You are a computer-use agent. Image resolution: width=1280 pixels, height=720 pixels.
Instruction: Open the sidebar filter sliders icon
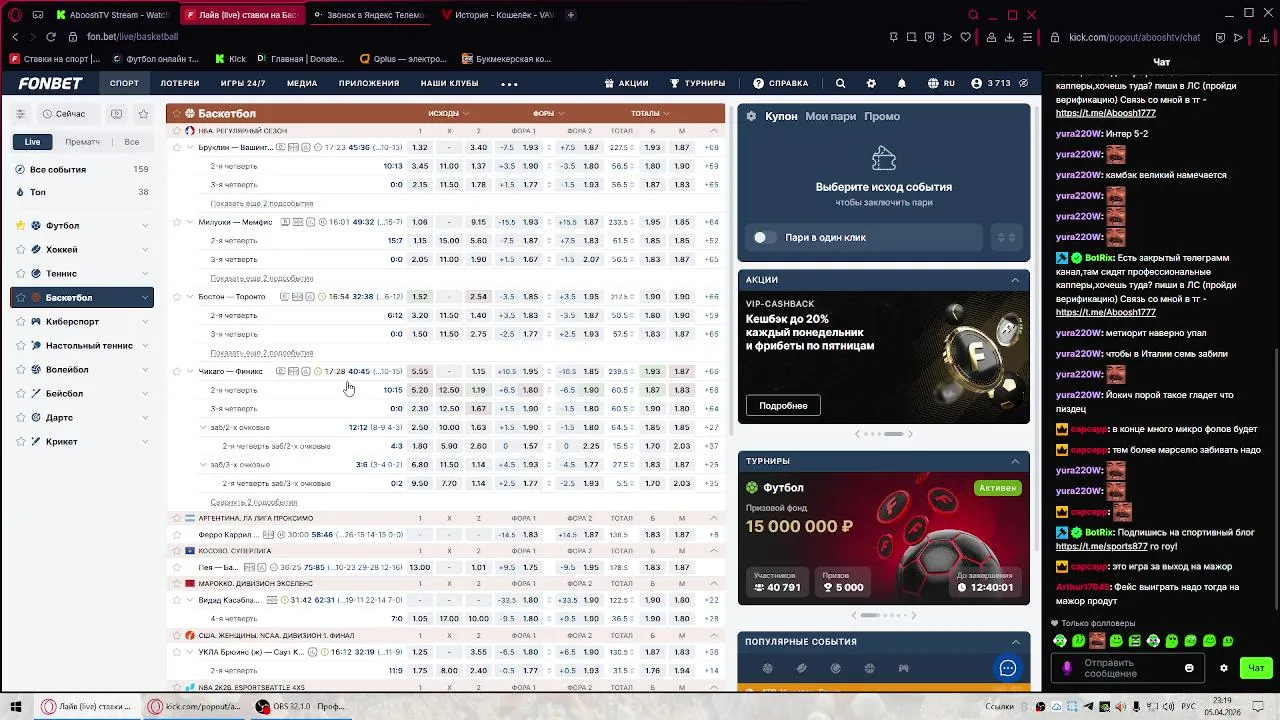20,114
